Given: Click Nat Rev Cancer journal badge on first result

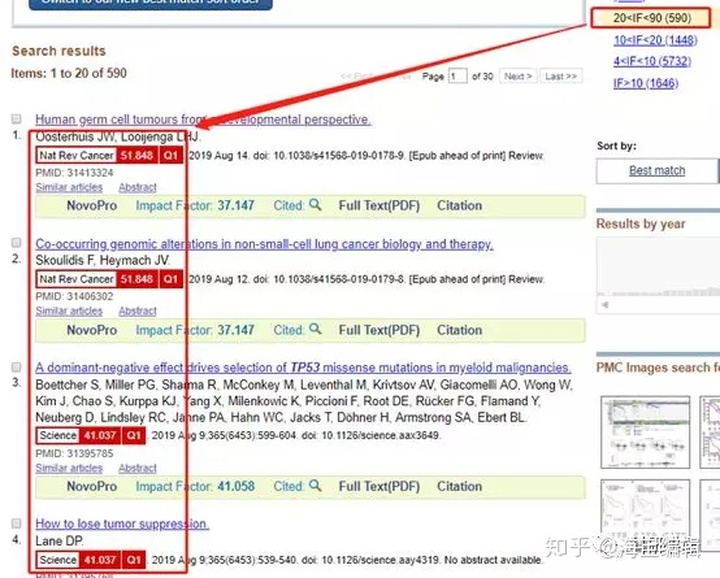Looking at the screenshot, I should pos(76,155).
